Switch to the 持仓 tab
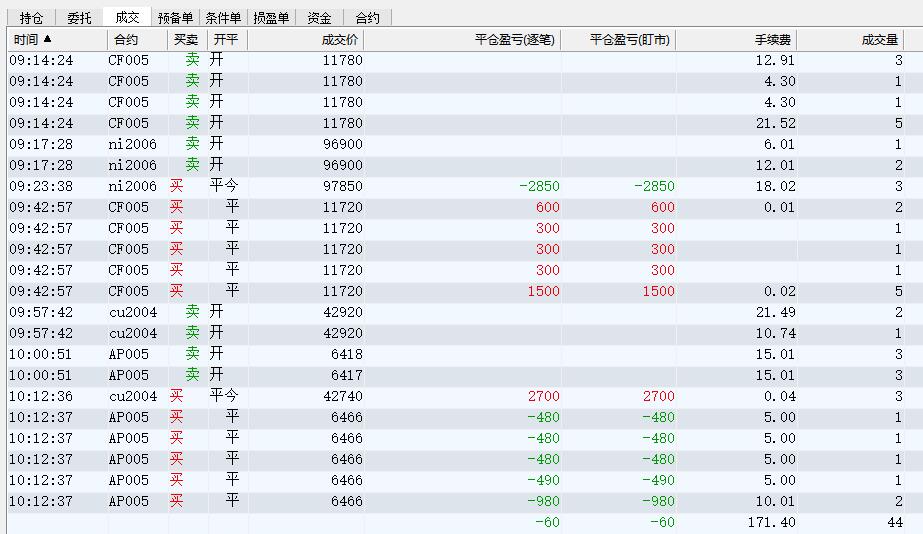The image size is (923, 534). point(31,18)
